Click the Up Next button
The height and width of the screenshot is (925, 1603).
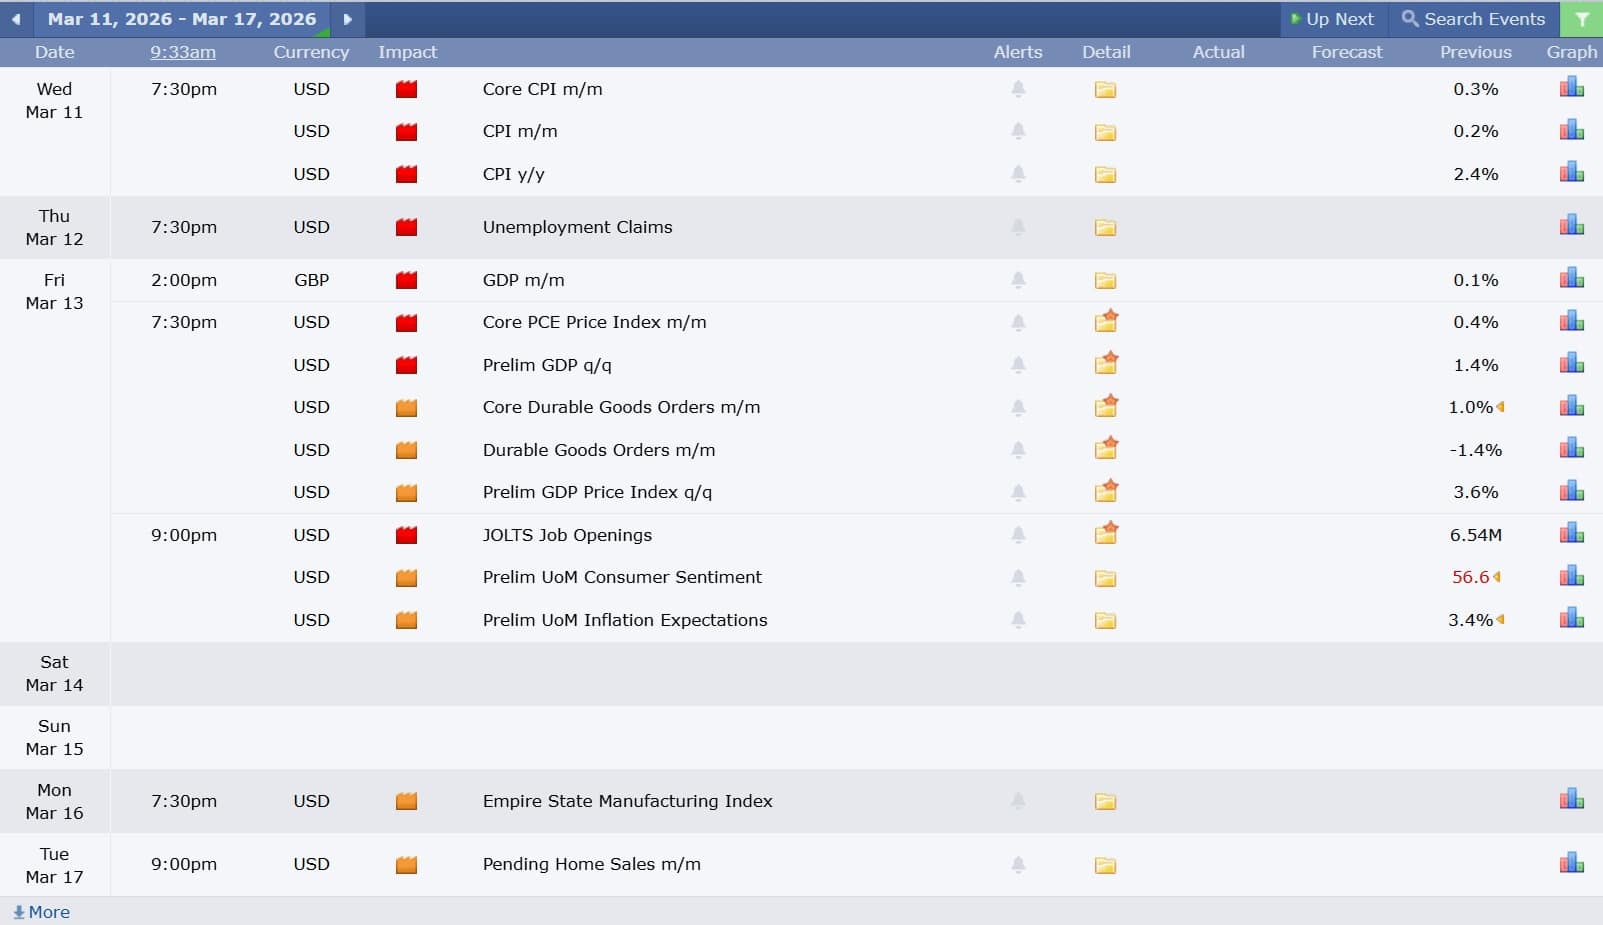click(x=1333, y=19)
